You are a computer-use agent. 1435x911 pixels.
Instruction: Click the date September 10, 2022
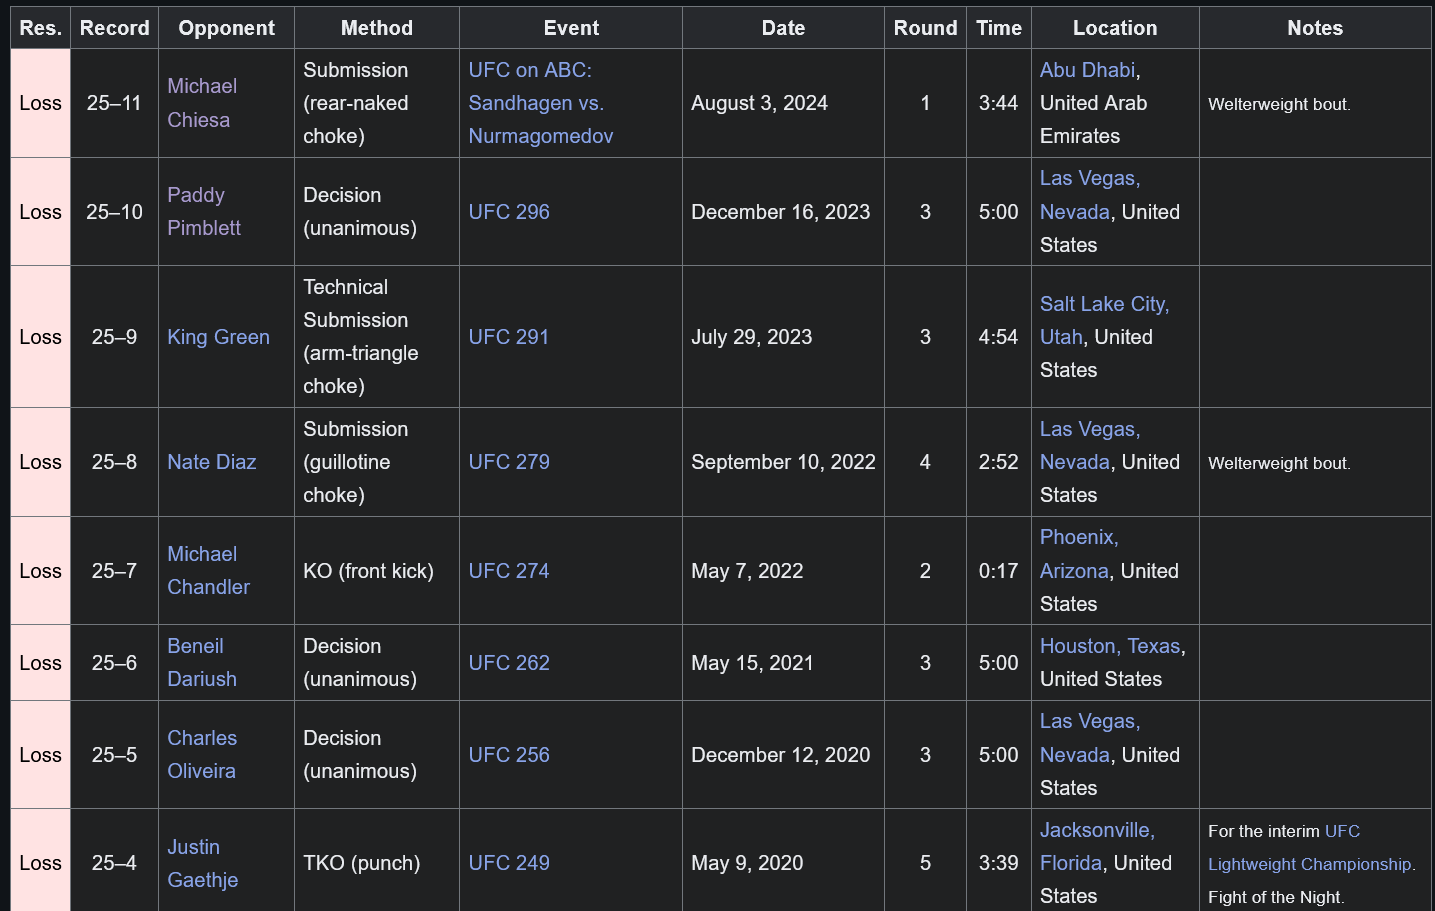click(783, 462)
